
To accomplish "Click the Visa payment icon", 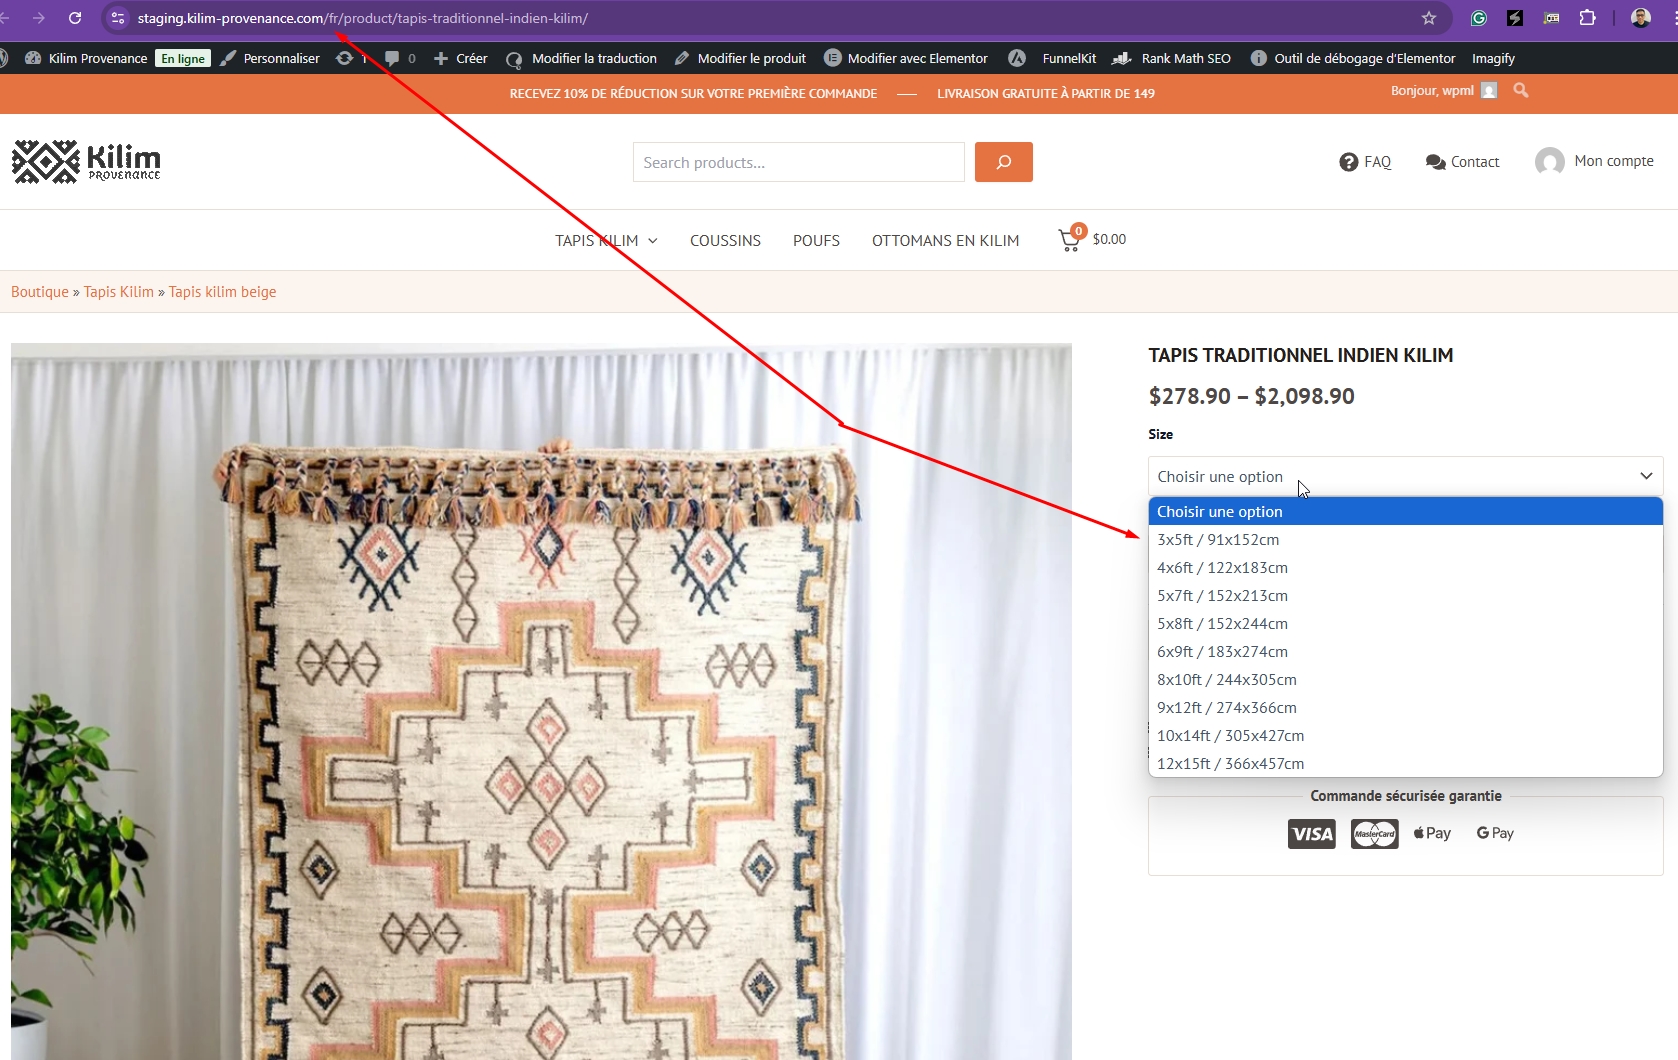I will pyautogui.click(x=1311, y=834).
